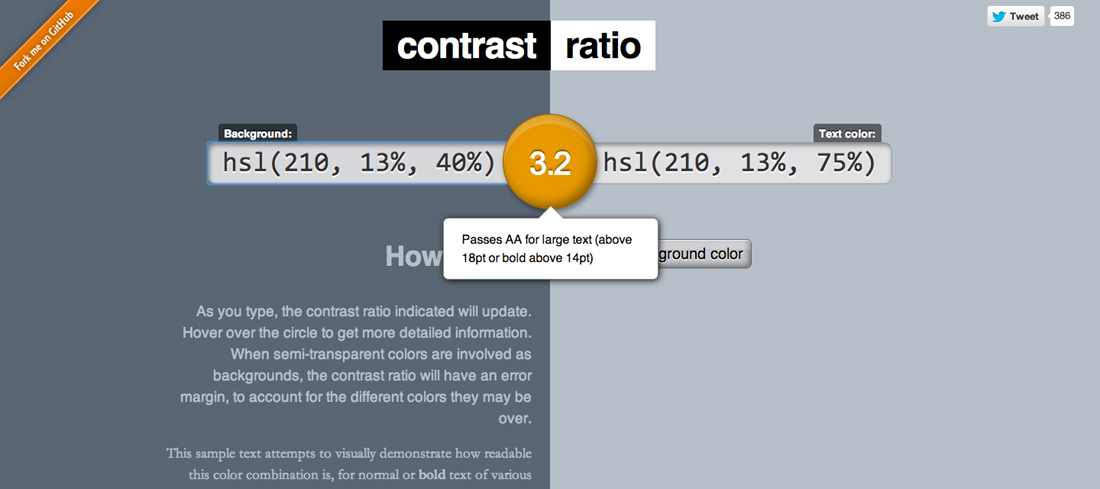Click the 'error margin' instruction line
The height and width of the screenshot is (489, 1100).
pos(372,375)
